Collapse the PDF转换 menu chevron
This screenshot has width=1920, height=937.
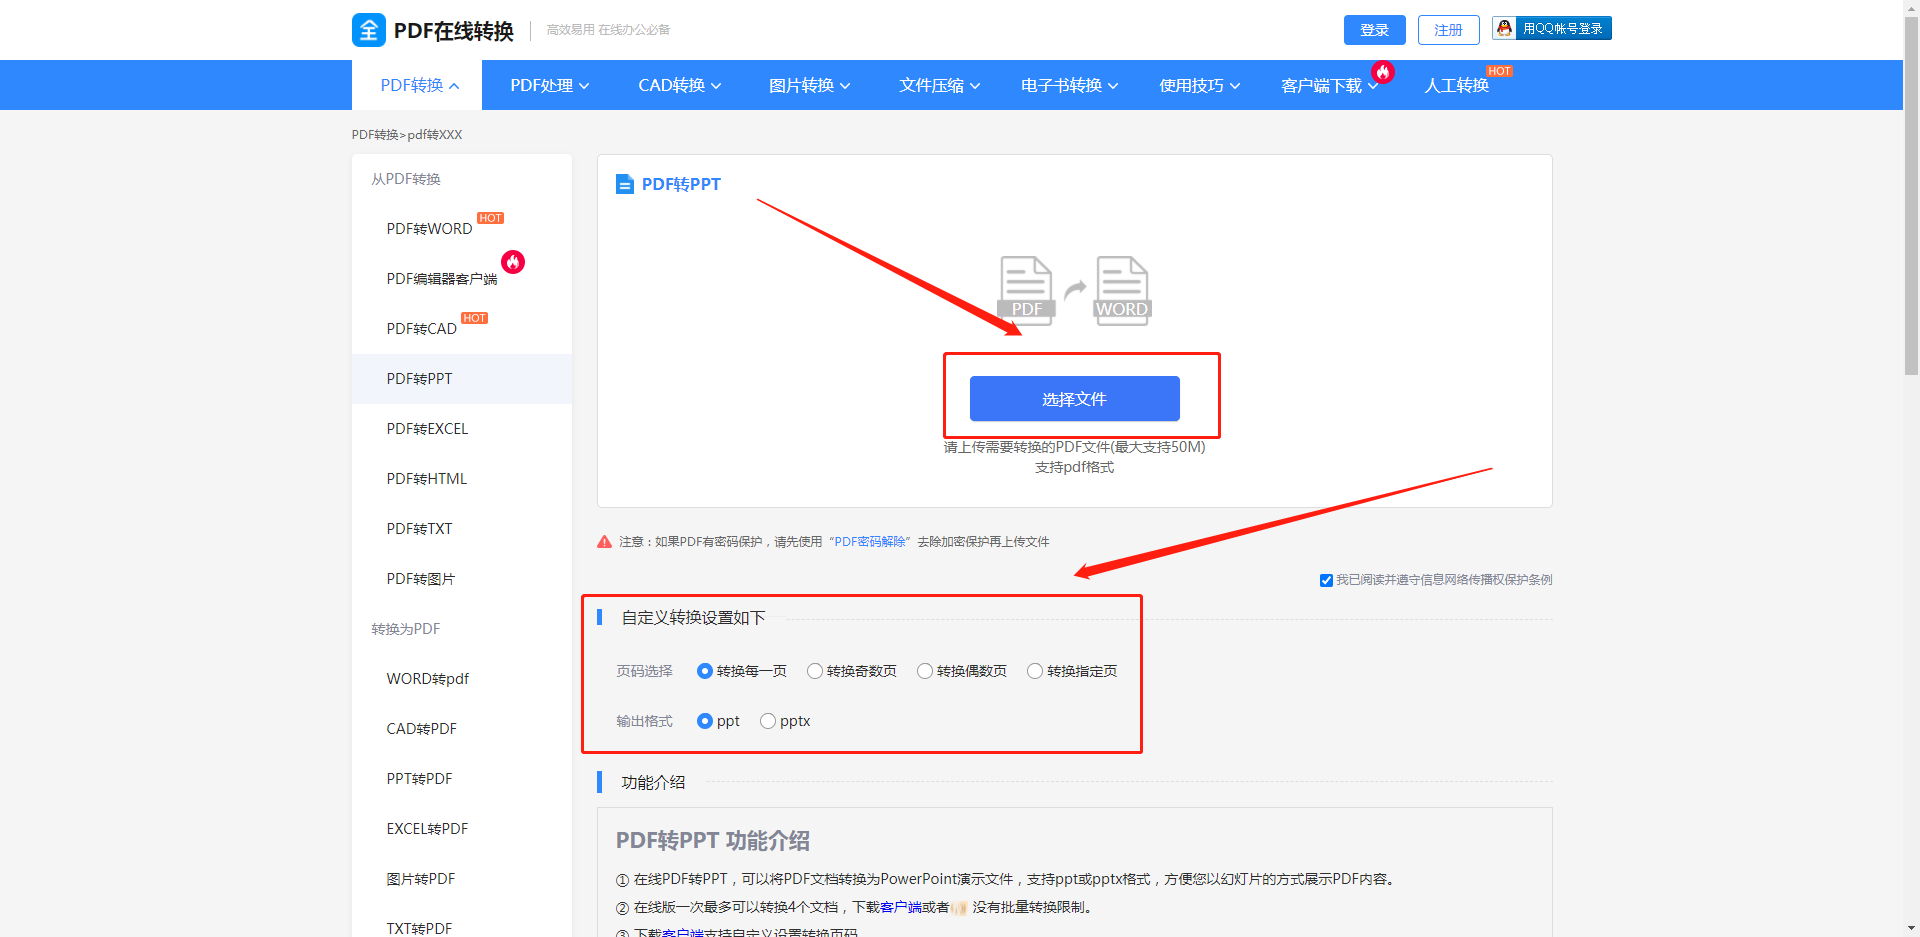454,86
